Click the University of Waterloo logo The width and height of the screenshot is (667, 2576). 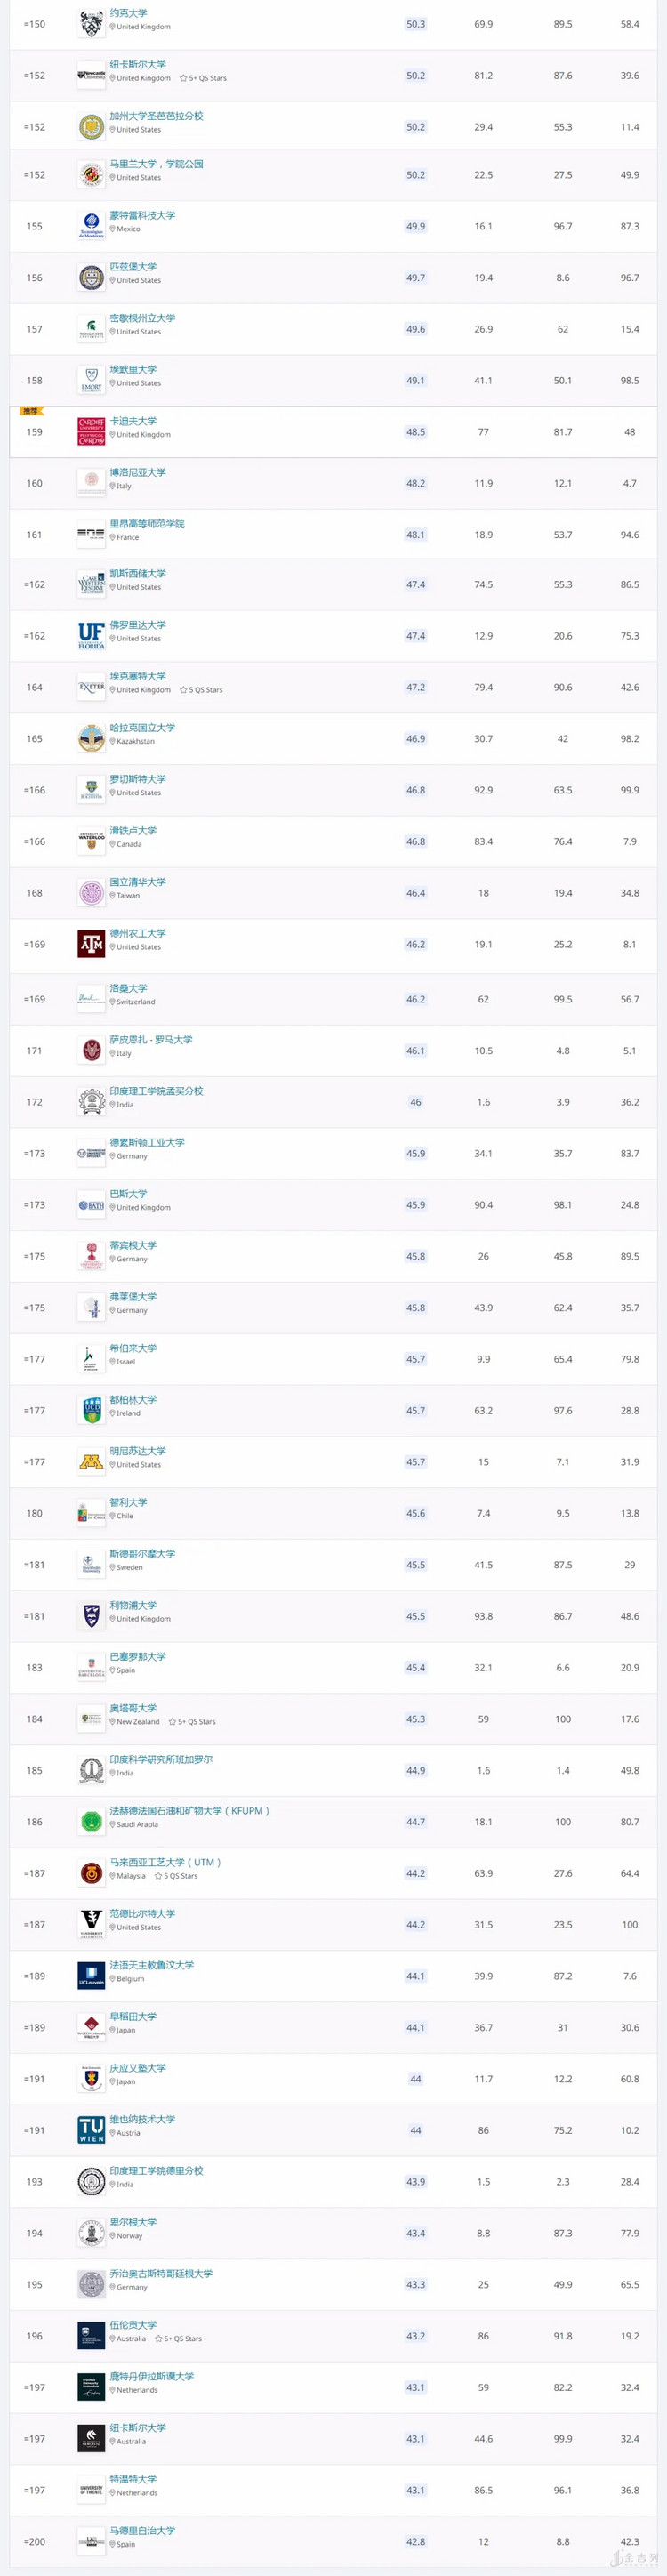pyautogui.click(x=91, y=842)
